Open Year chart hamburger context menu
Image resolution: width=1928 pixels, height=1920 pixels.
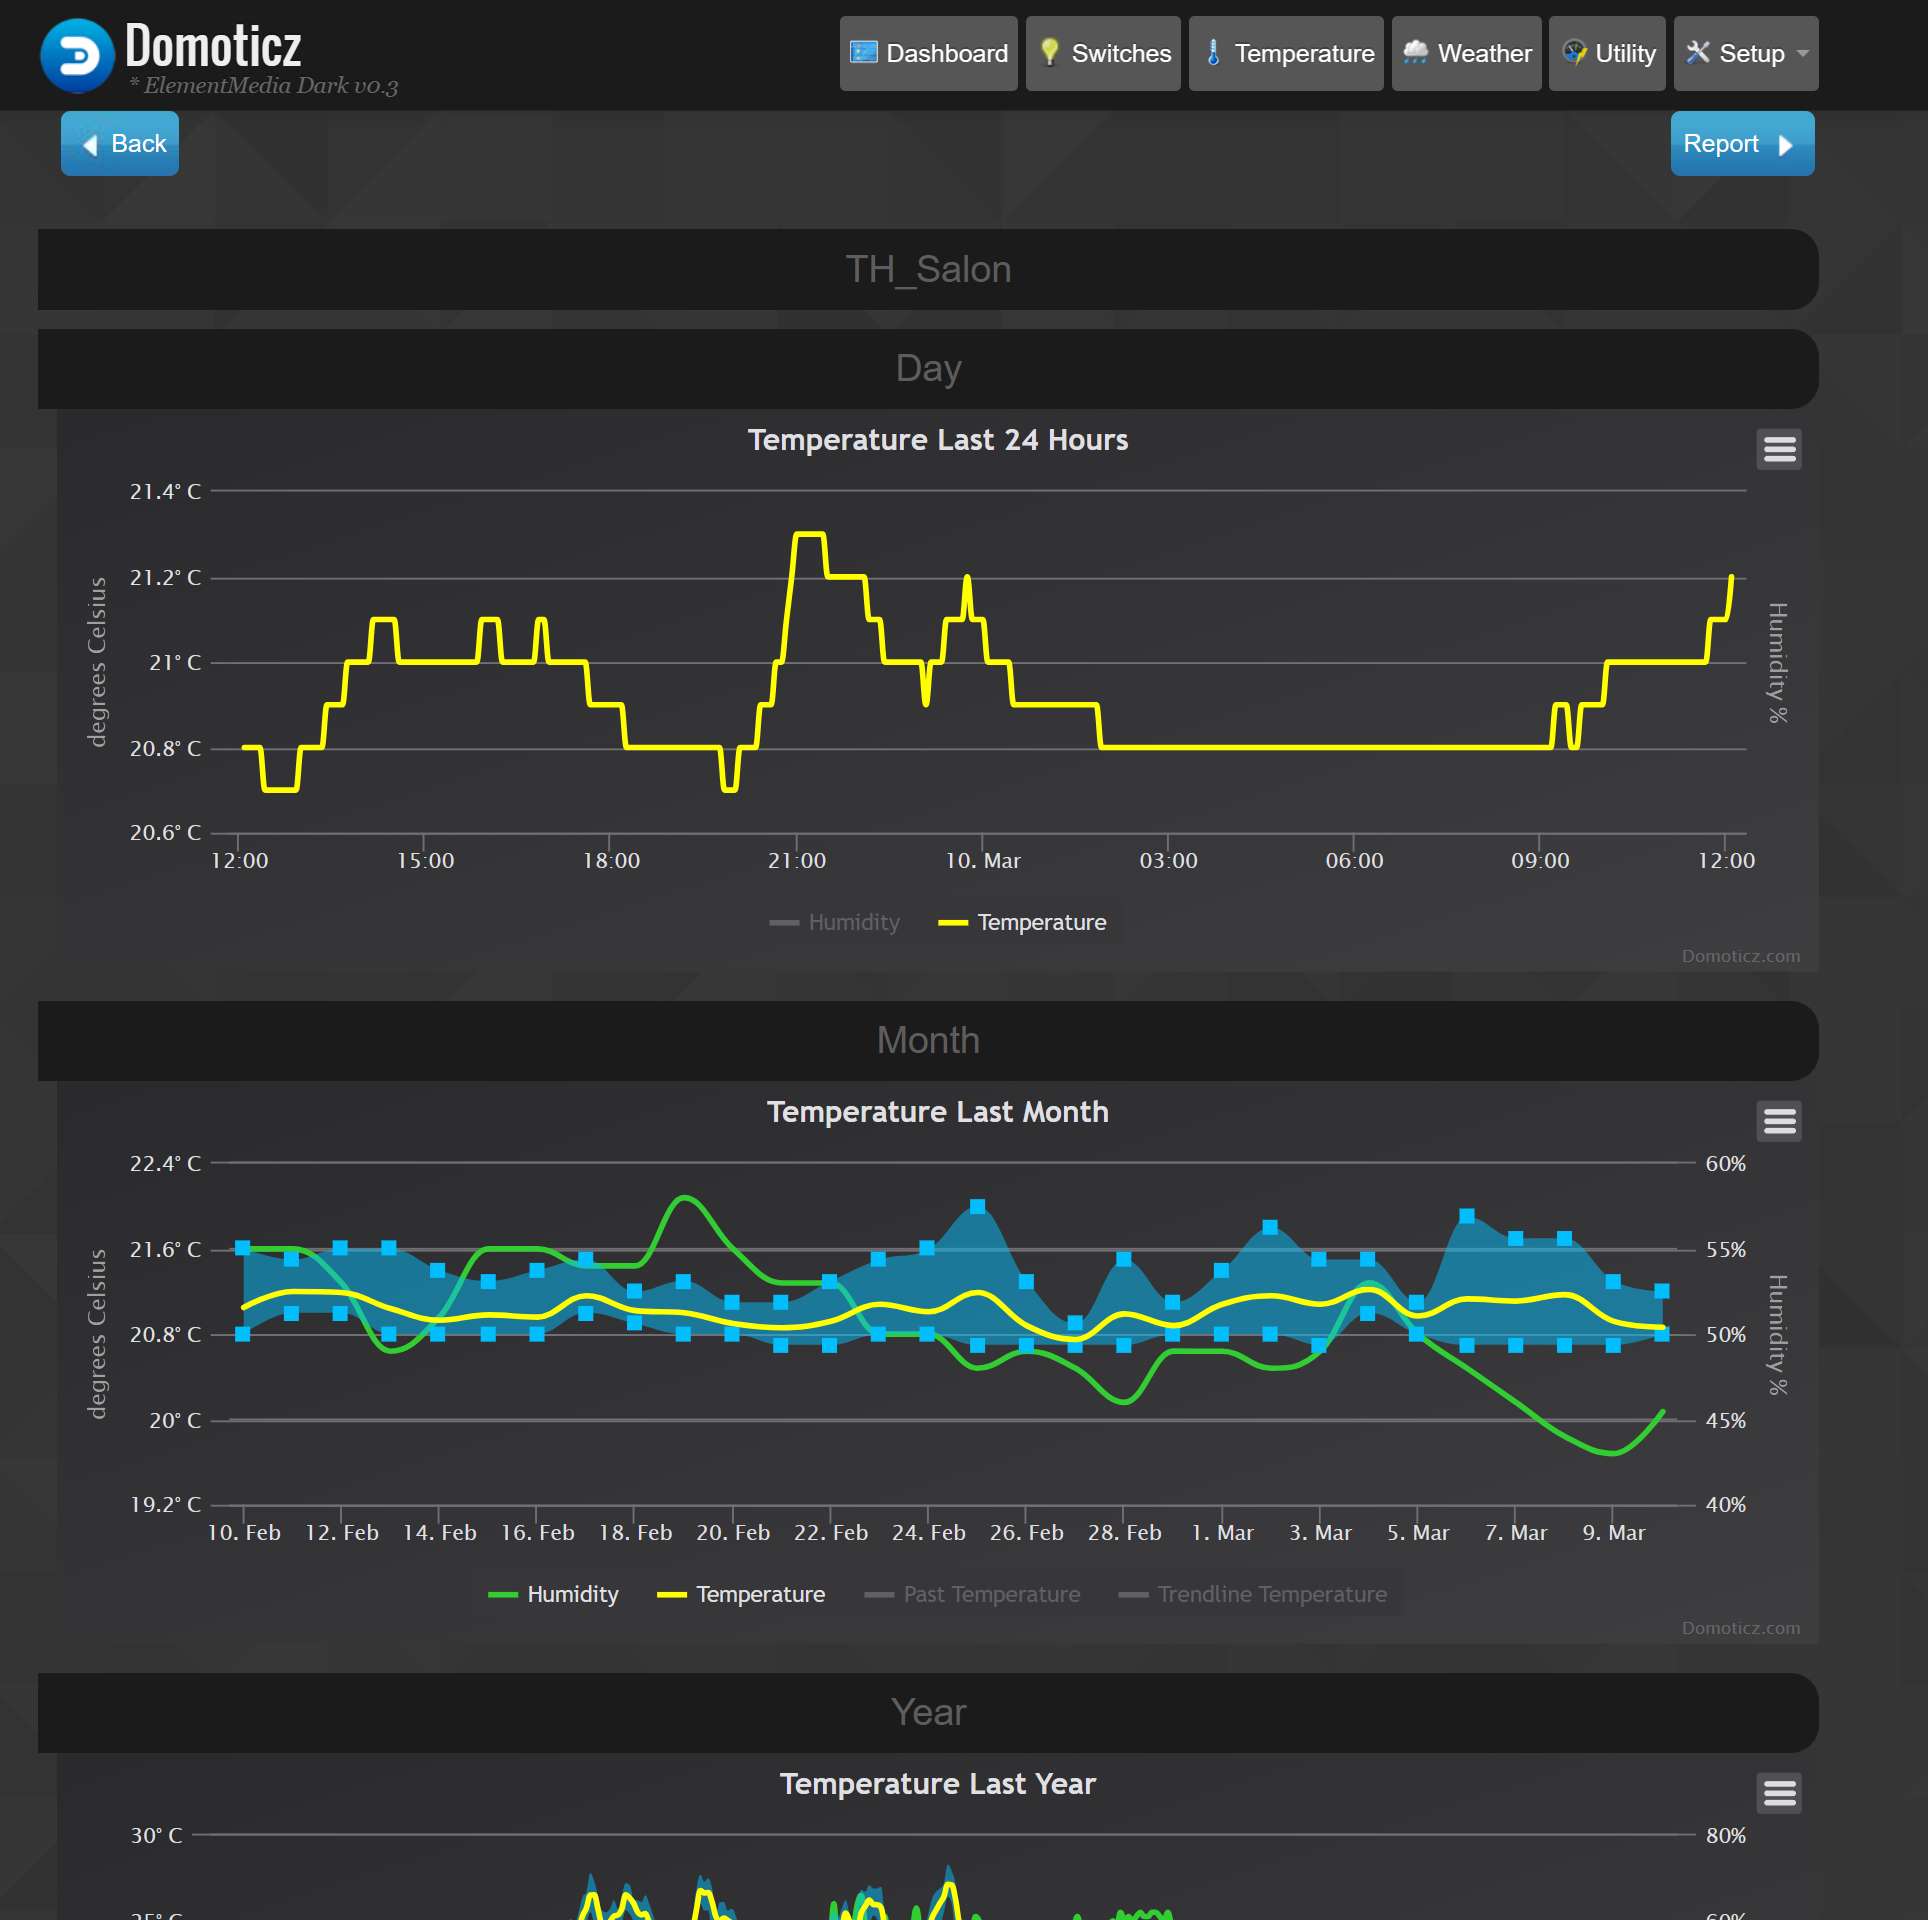[x=1779, y=1793]
